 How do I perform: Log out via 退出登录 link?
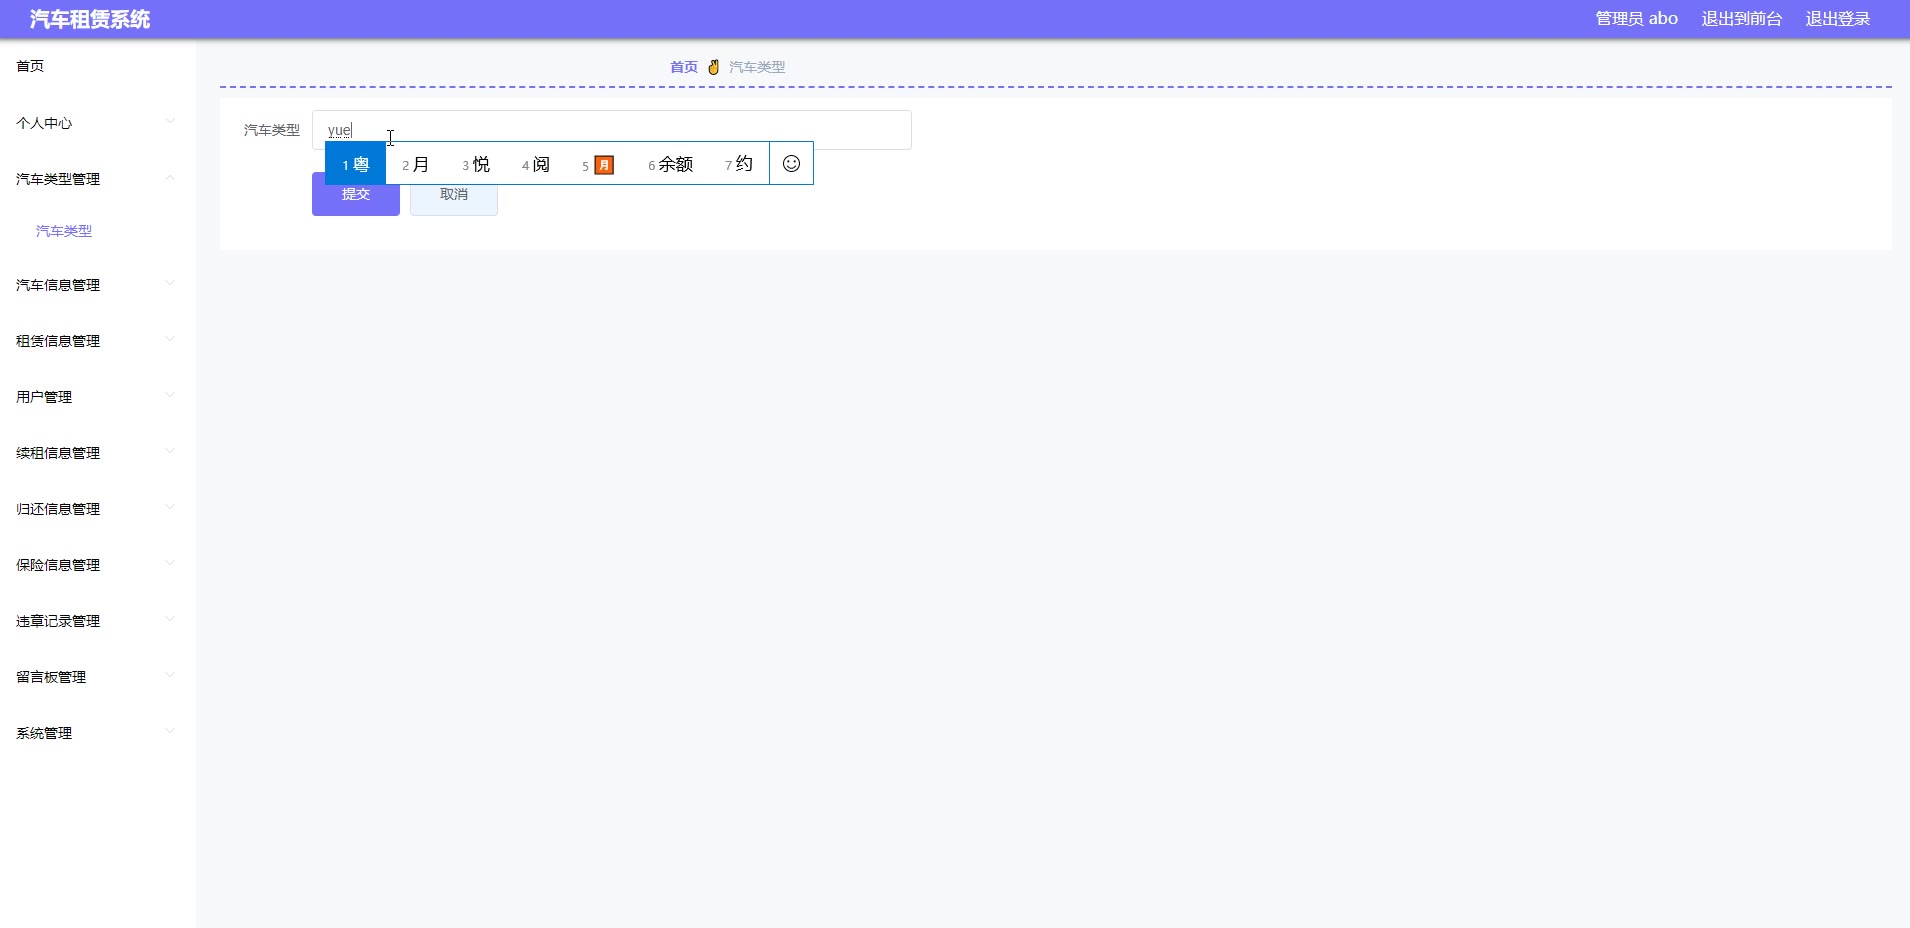1838,19
